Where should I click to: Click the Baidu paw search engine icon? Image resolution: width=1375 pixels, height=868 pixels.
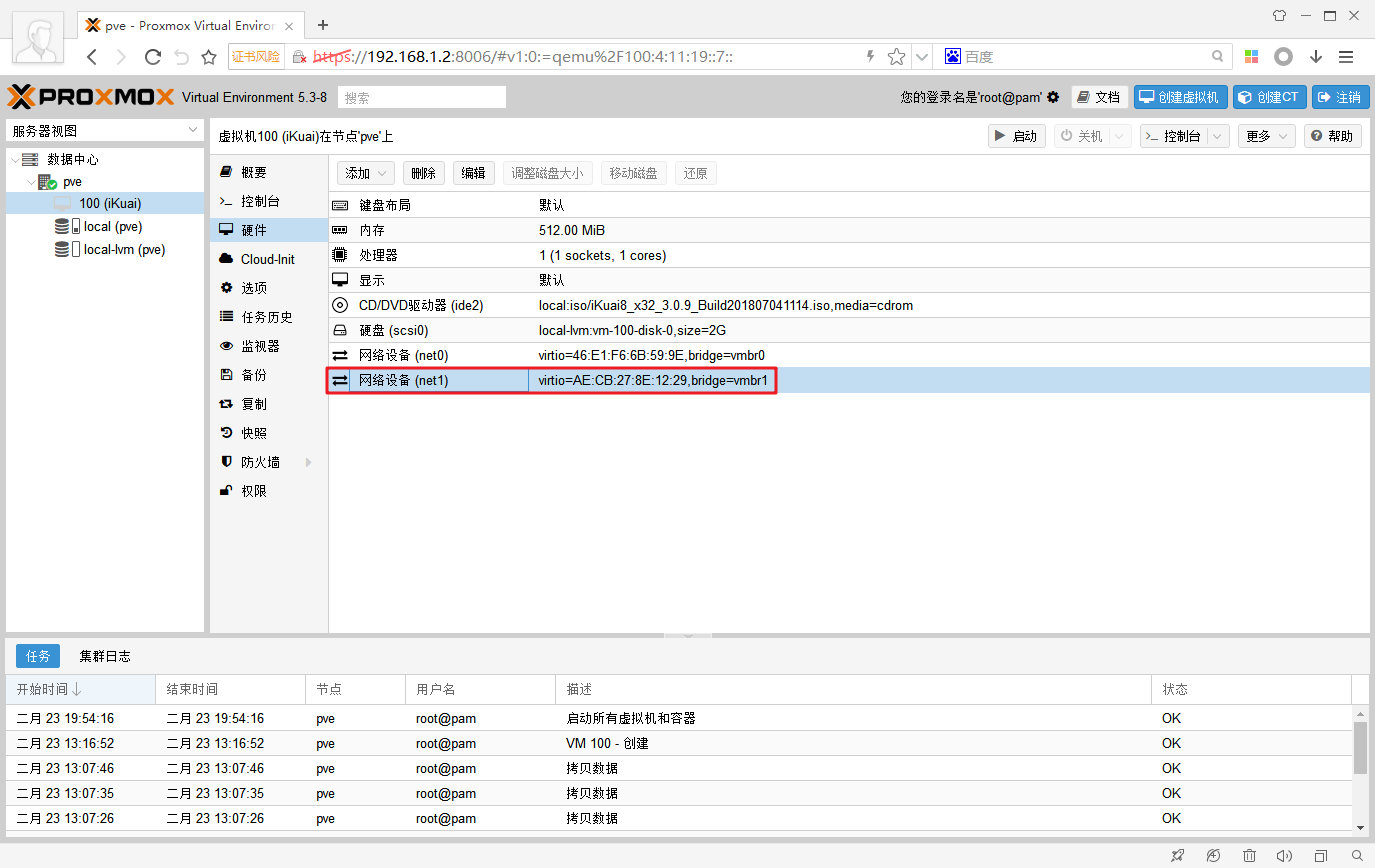[x=952, y=57]
